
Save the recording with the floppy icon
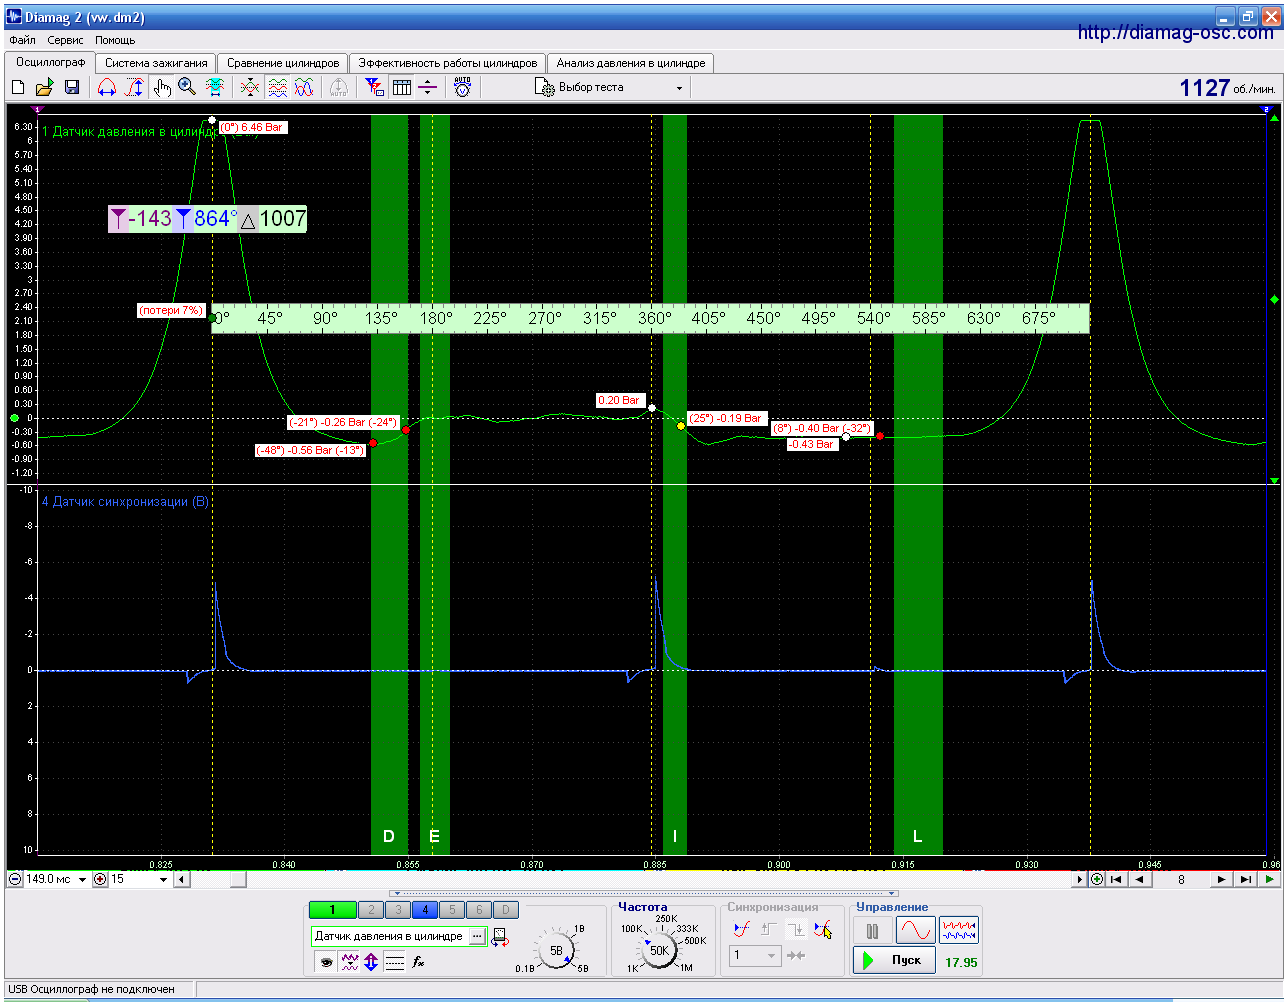coord(72,88)
